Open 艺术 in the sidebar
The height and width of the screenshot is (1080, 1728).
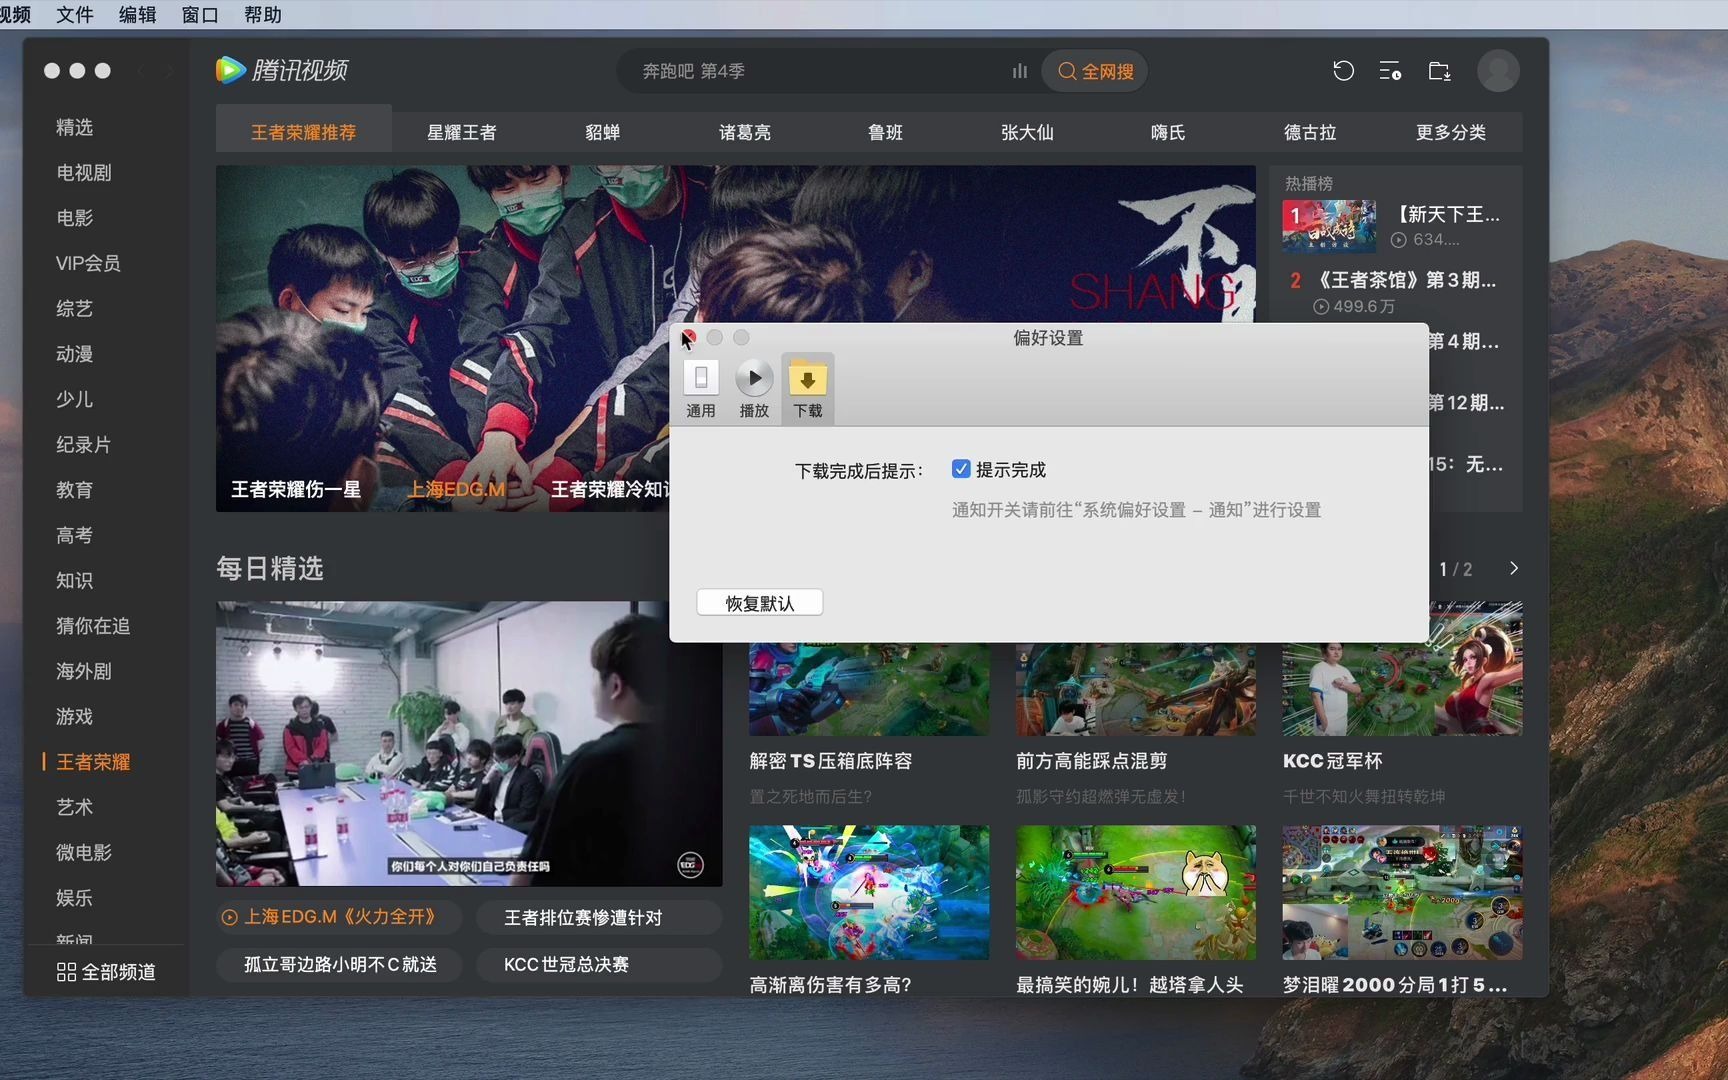pos(74,807)
